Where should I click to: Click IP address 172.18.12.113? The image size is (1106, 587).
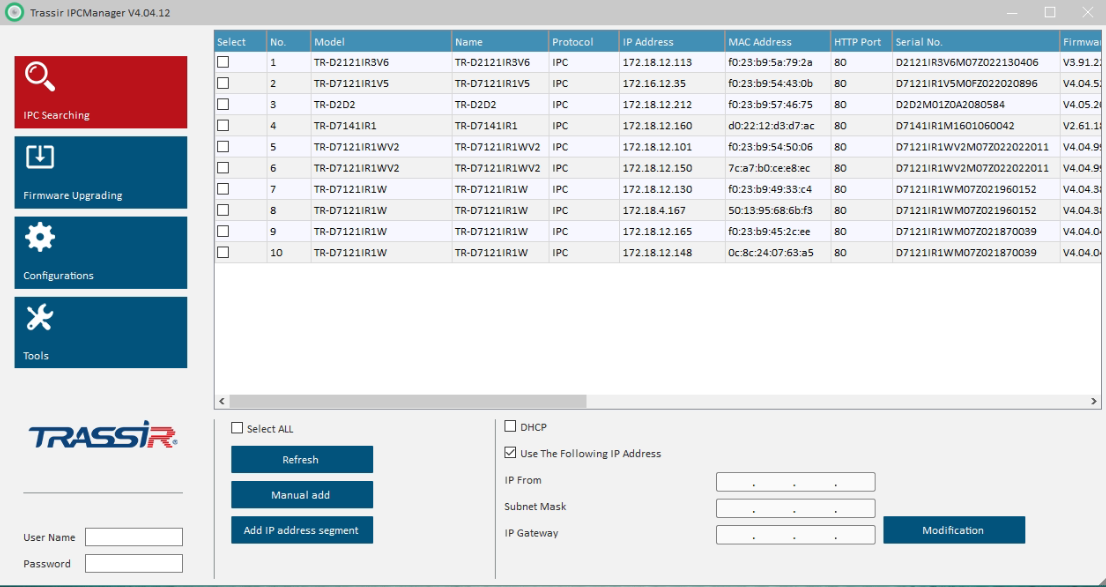pyautogui.click(x=657, y=62)
